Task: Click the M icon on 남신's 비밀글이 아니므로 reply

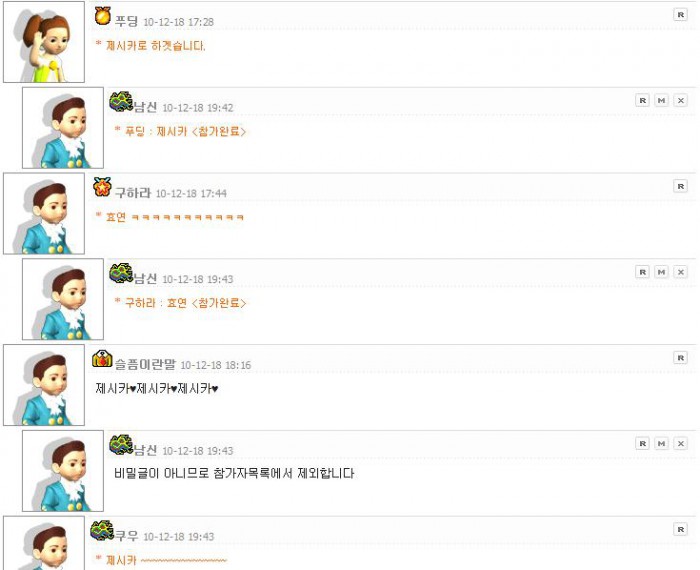Action: pos(661,443)
